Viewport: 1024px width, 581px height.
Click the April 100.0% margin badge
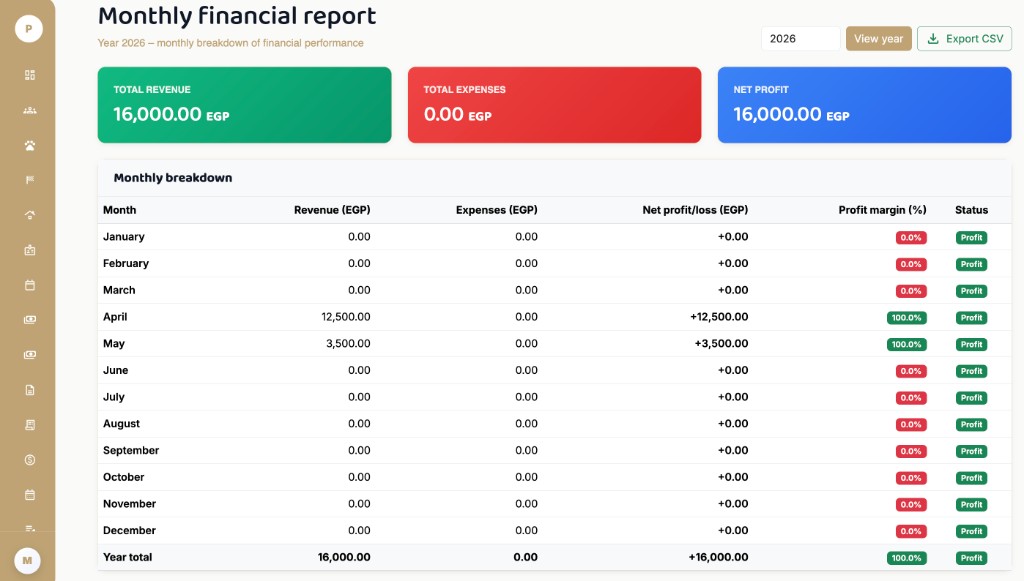click(x=906, y=318)
